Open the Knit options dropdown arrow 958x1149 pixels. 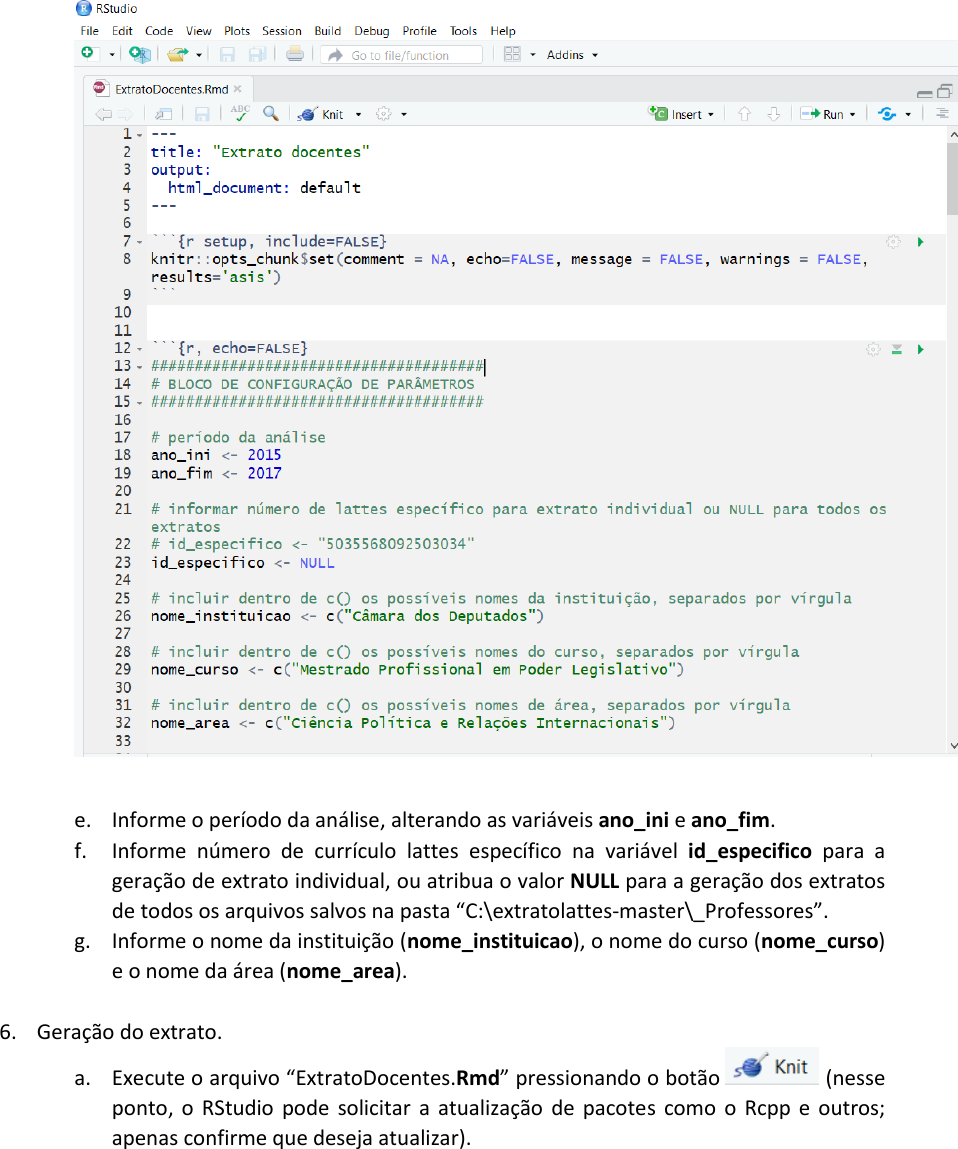pos(358,115)
